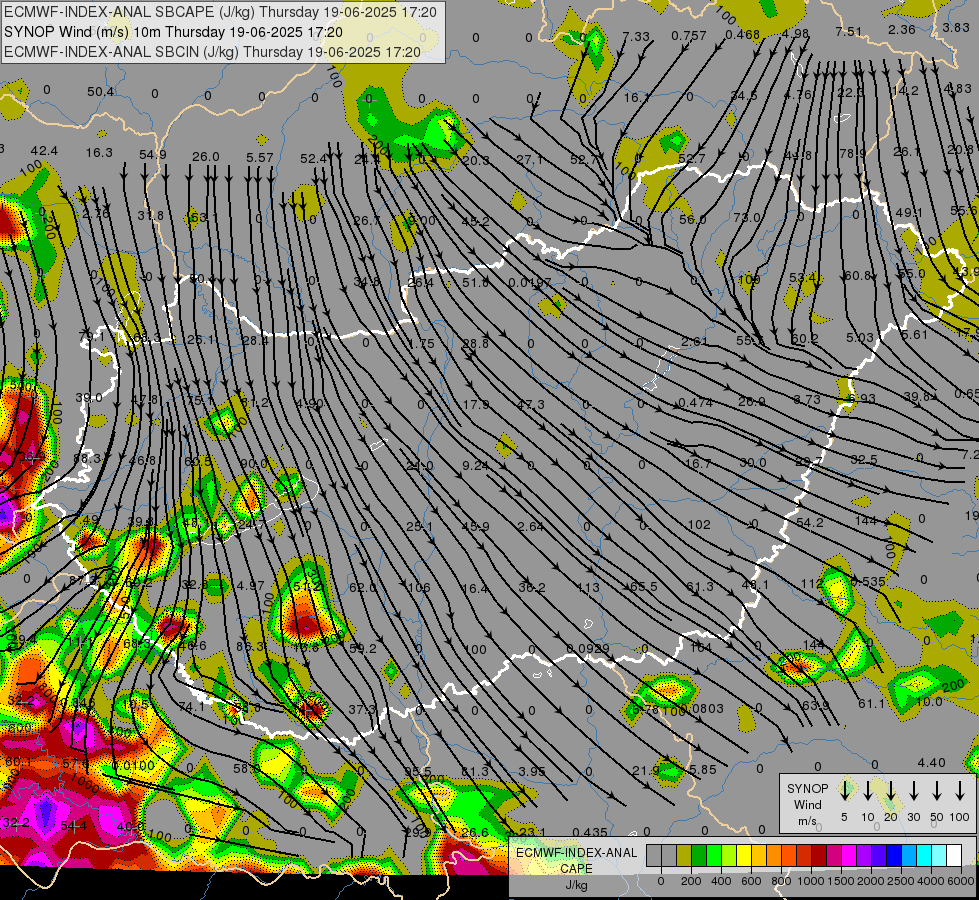Screen dimensions: 979x900
Task: Click the 2500 legend tick label
Action: (x=900, y=881)
